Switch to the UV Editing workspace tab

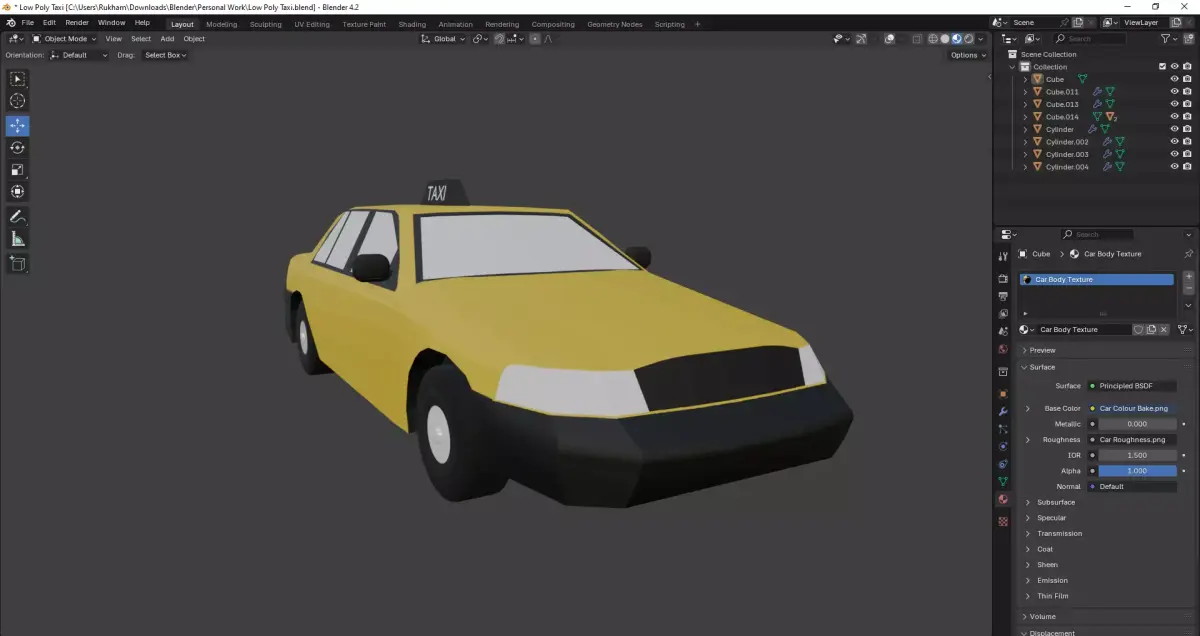click(x=312, y=24)
